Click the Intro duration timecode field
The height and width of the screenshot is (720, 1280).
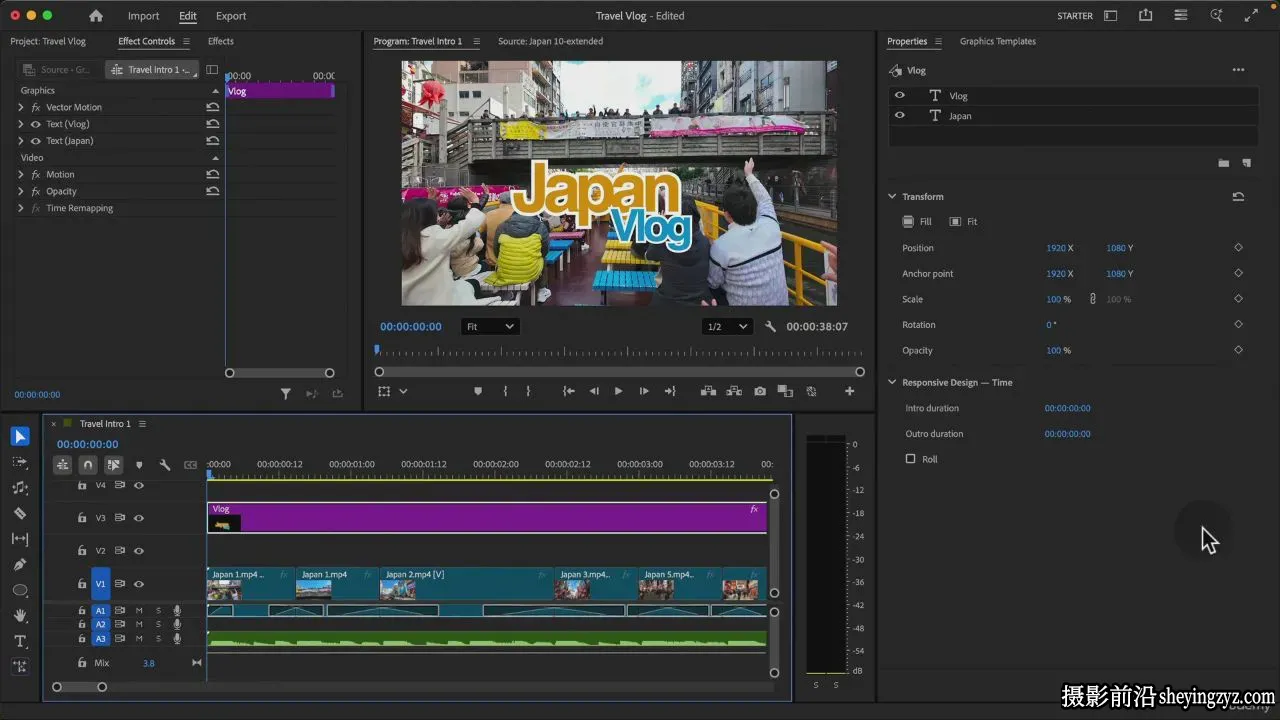click(1068, 408)
